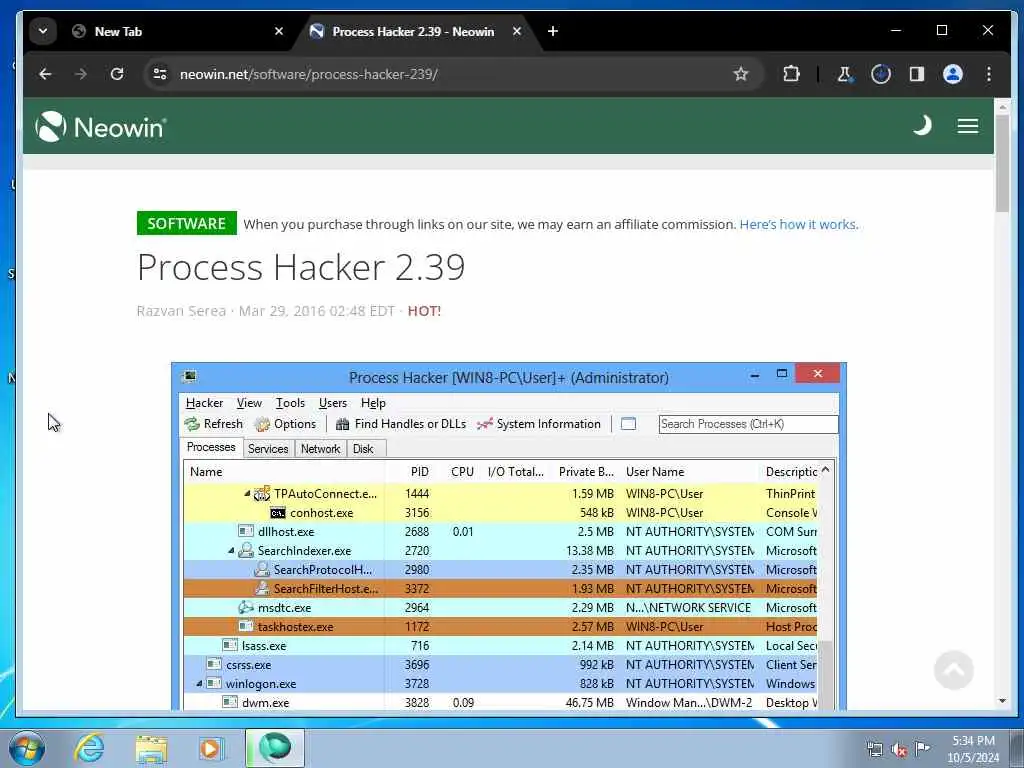Close the Process Hacker 2.39 tab
The width and height of the screenshot is (1024, 768).
pyautogui.click(x=517, y=31)
